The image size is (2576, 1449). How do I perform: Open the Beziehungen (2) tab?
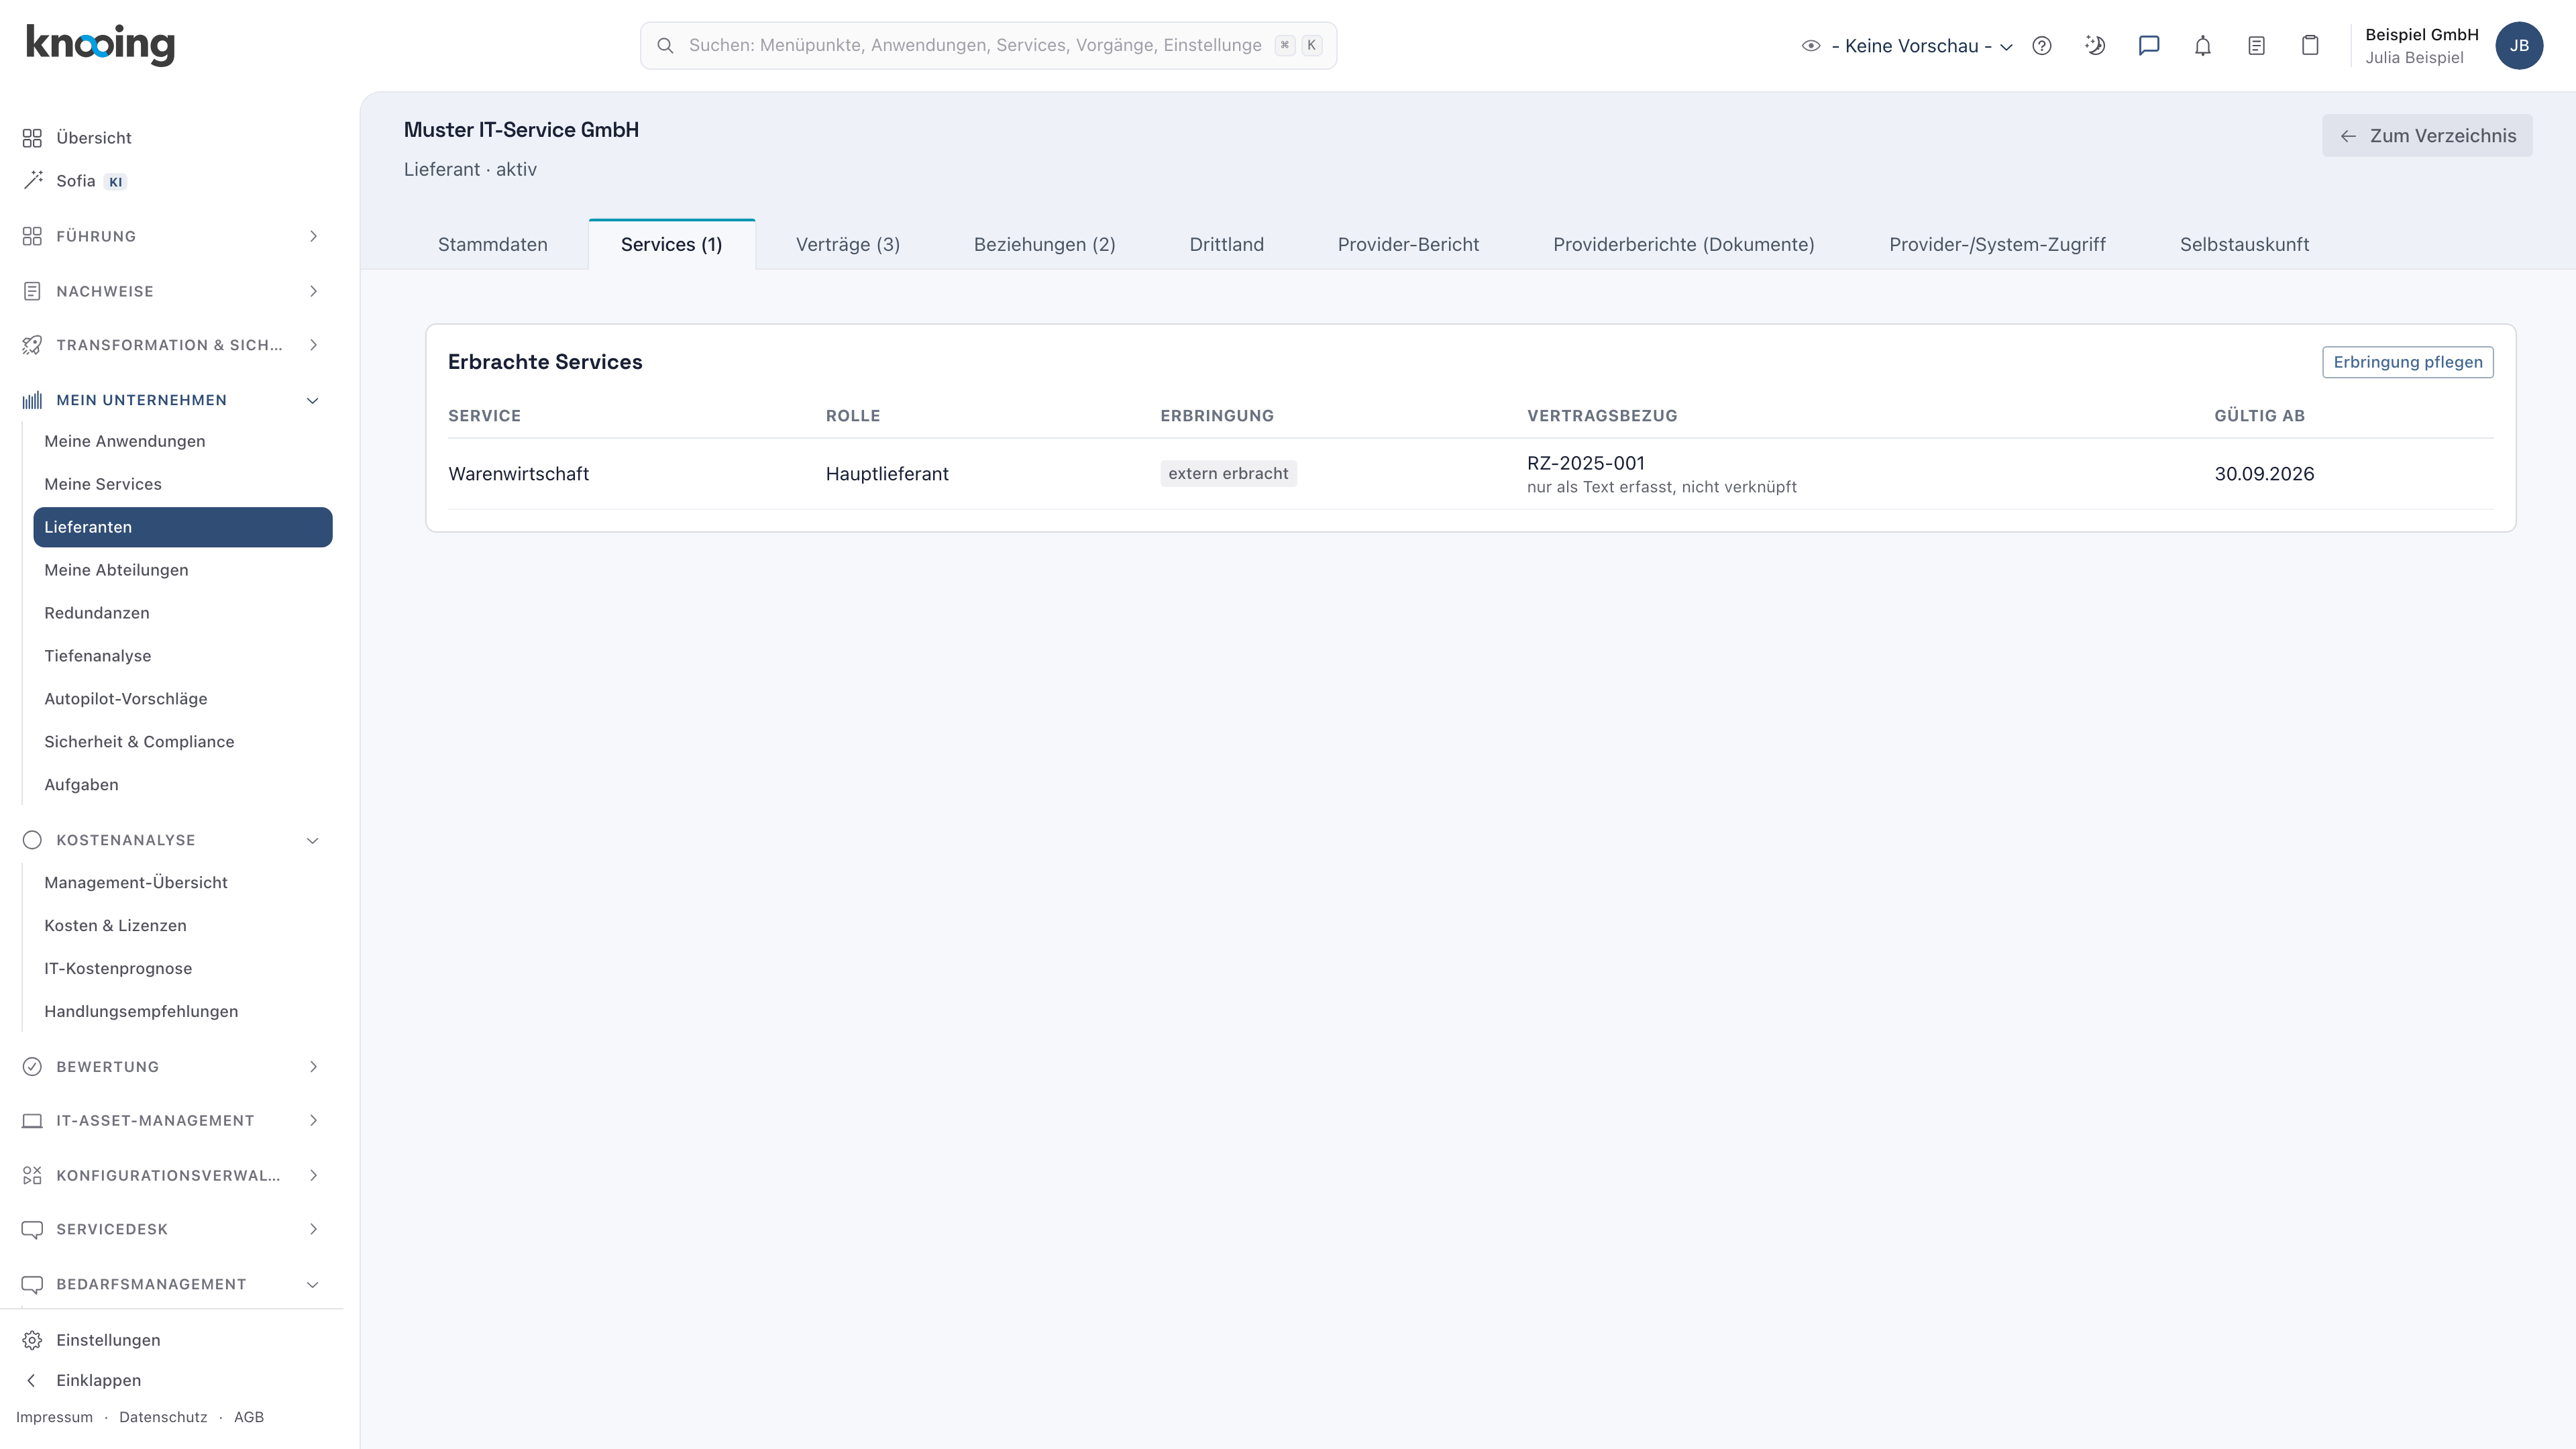tap(1045, 245)
